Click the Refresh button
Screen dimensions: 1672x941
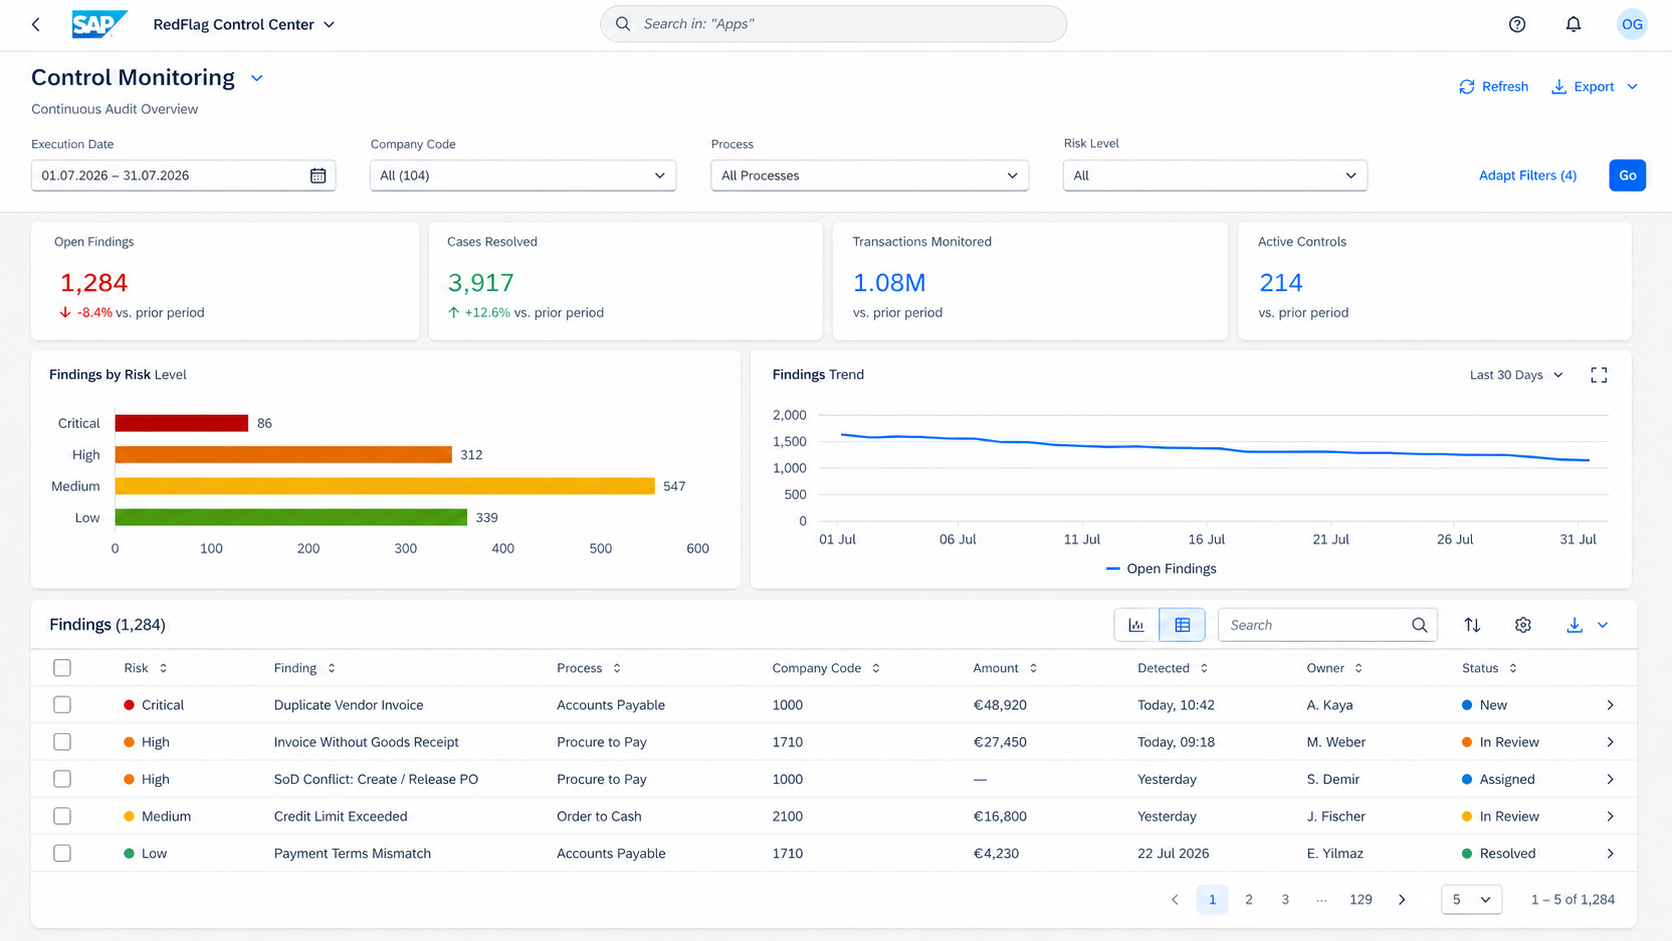coord(1493,87)
